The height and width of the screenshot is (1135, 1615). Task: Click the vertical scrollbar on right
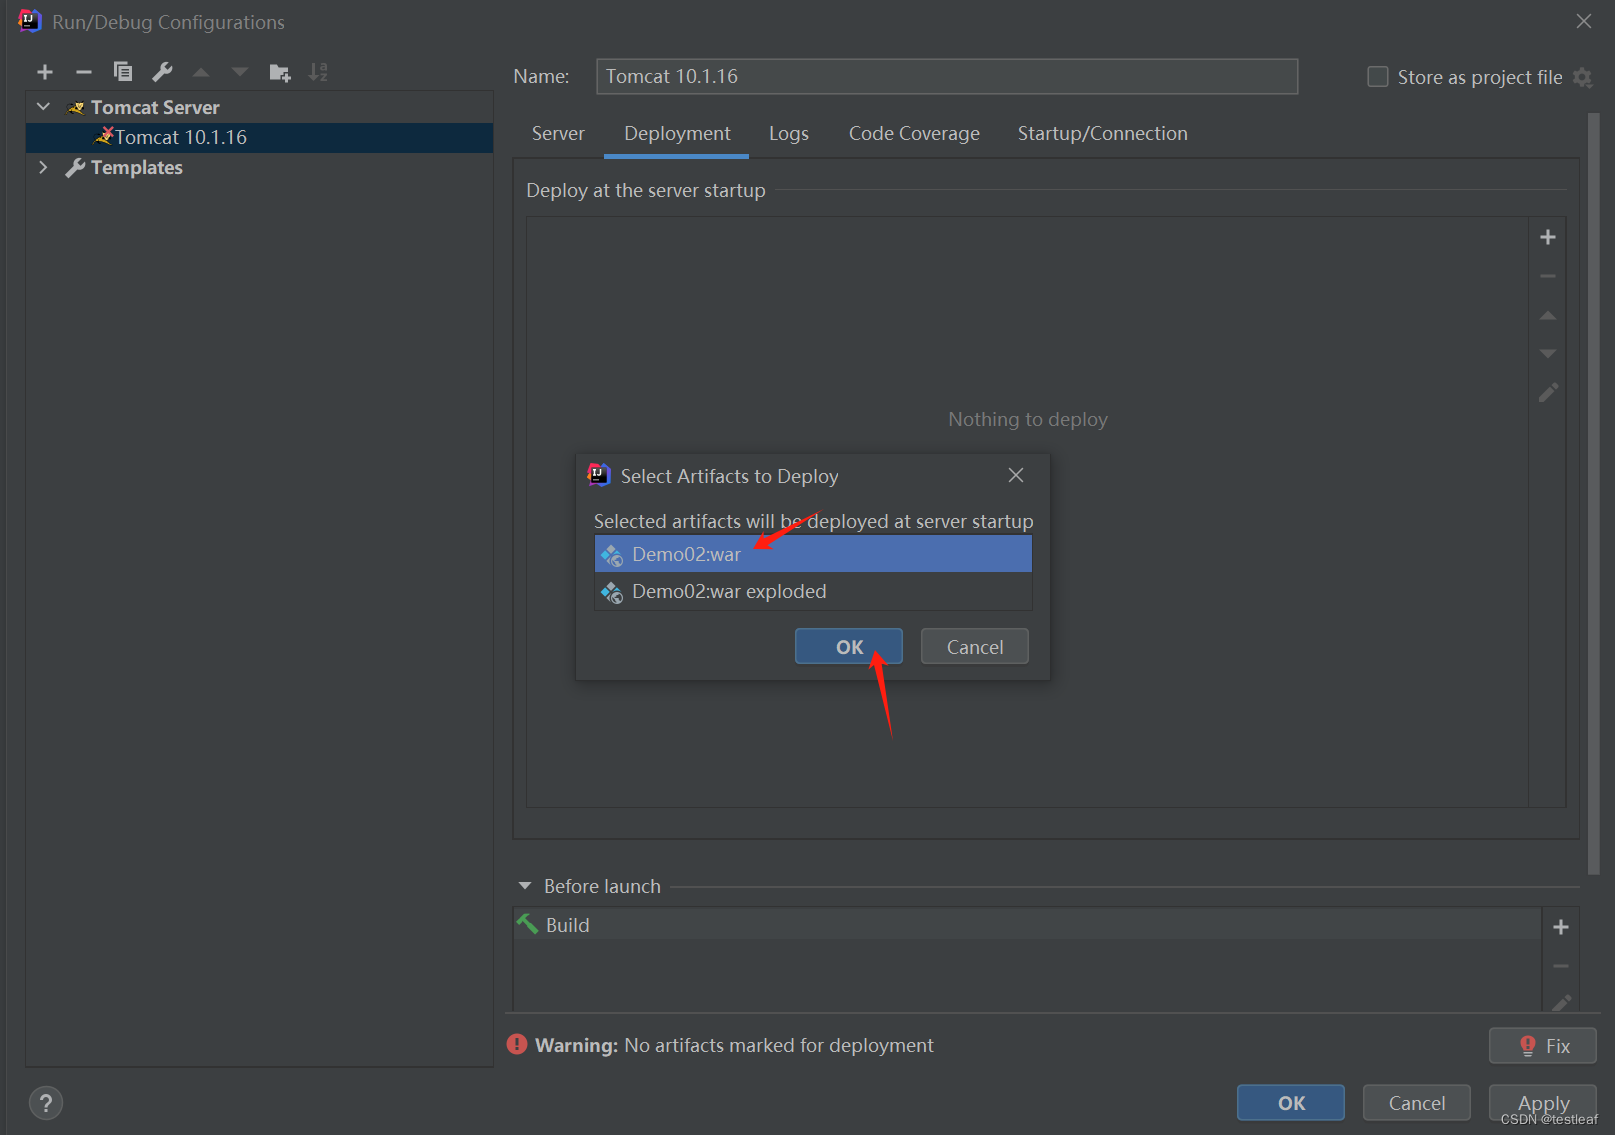pos(1594,494)
